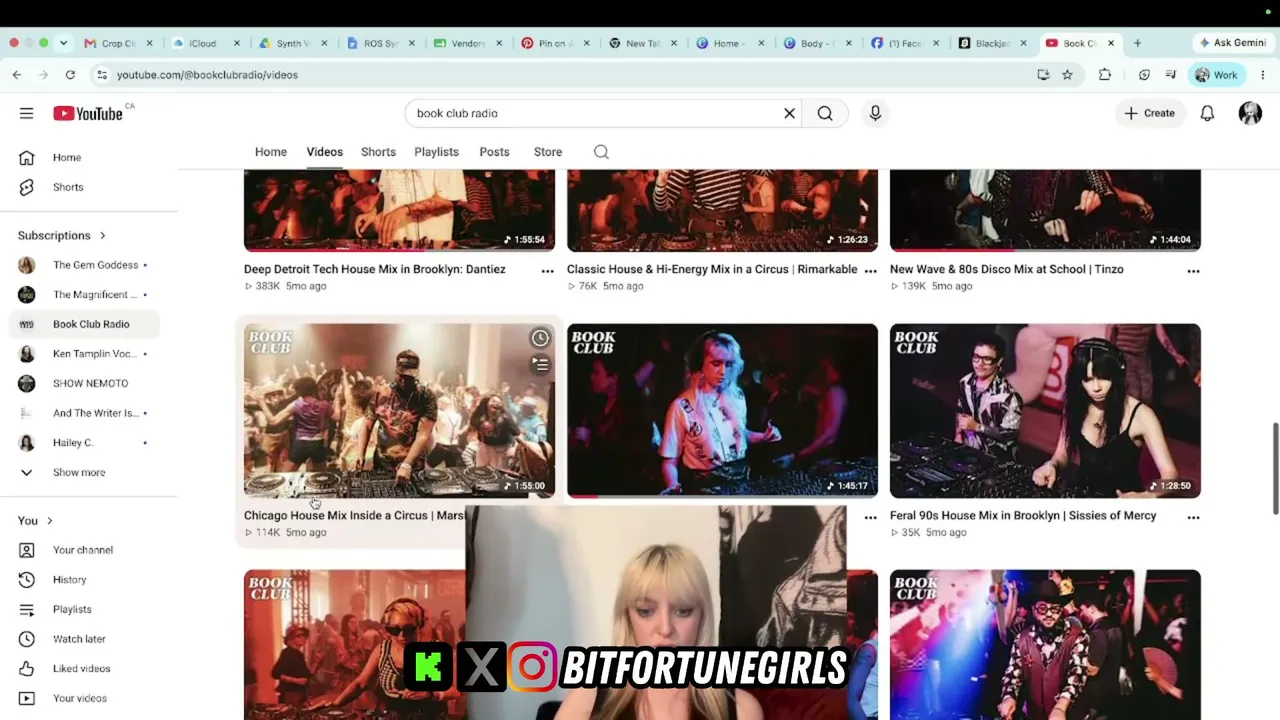Click the Create button
The image size is (1280, 720).
coord(1149,113)
